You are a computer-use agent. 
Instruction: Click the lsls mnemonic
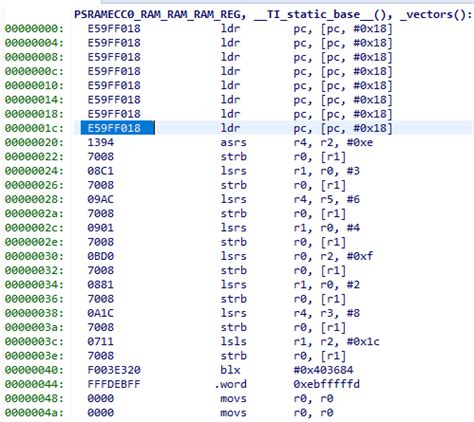[233, 342]
